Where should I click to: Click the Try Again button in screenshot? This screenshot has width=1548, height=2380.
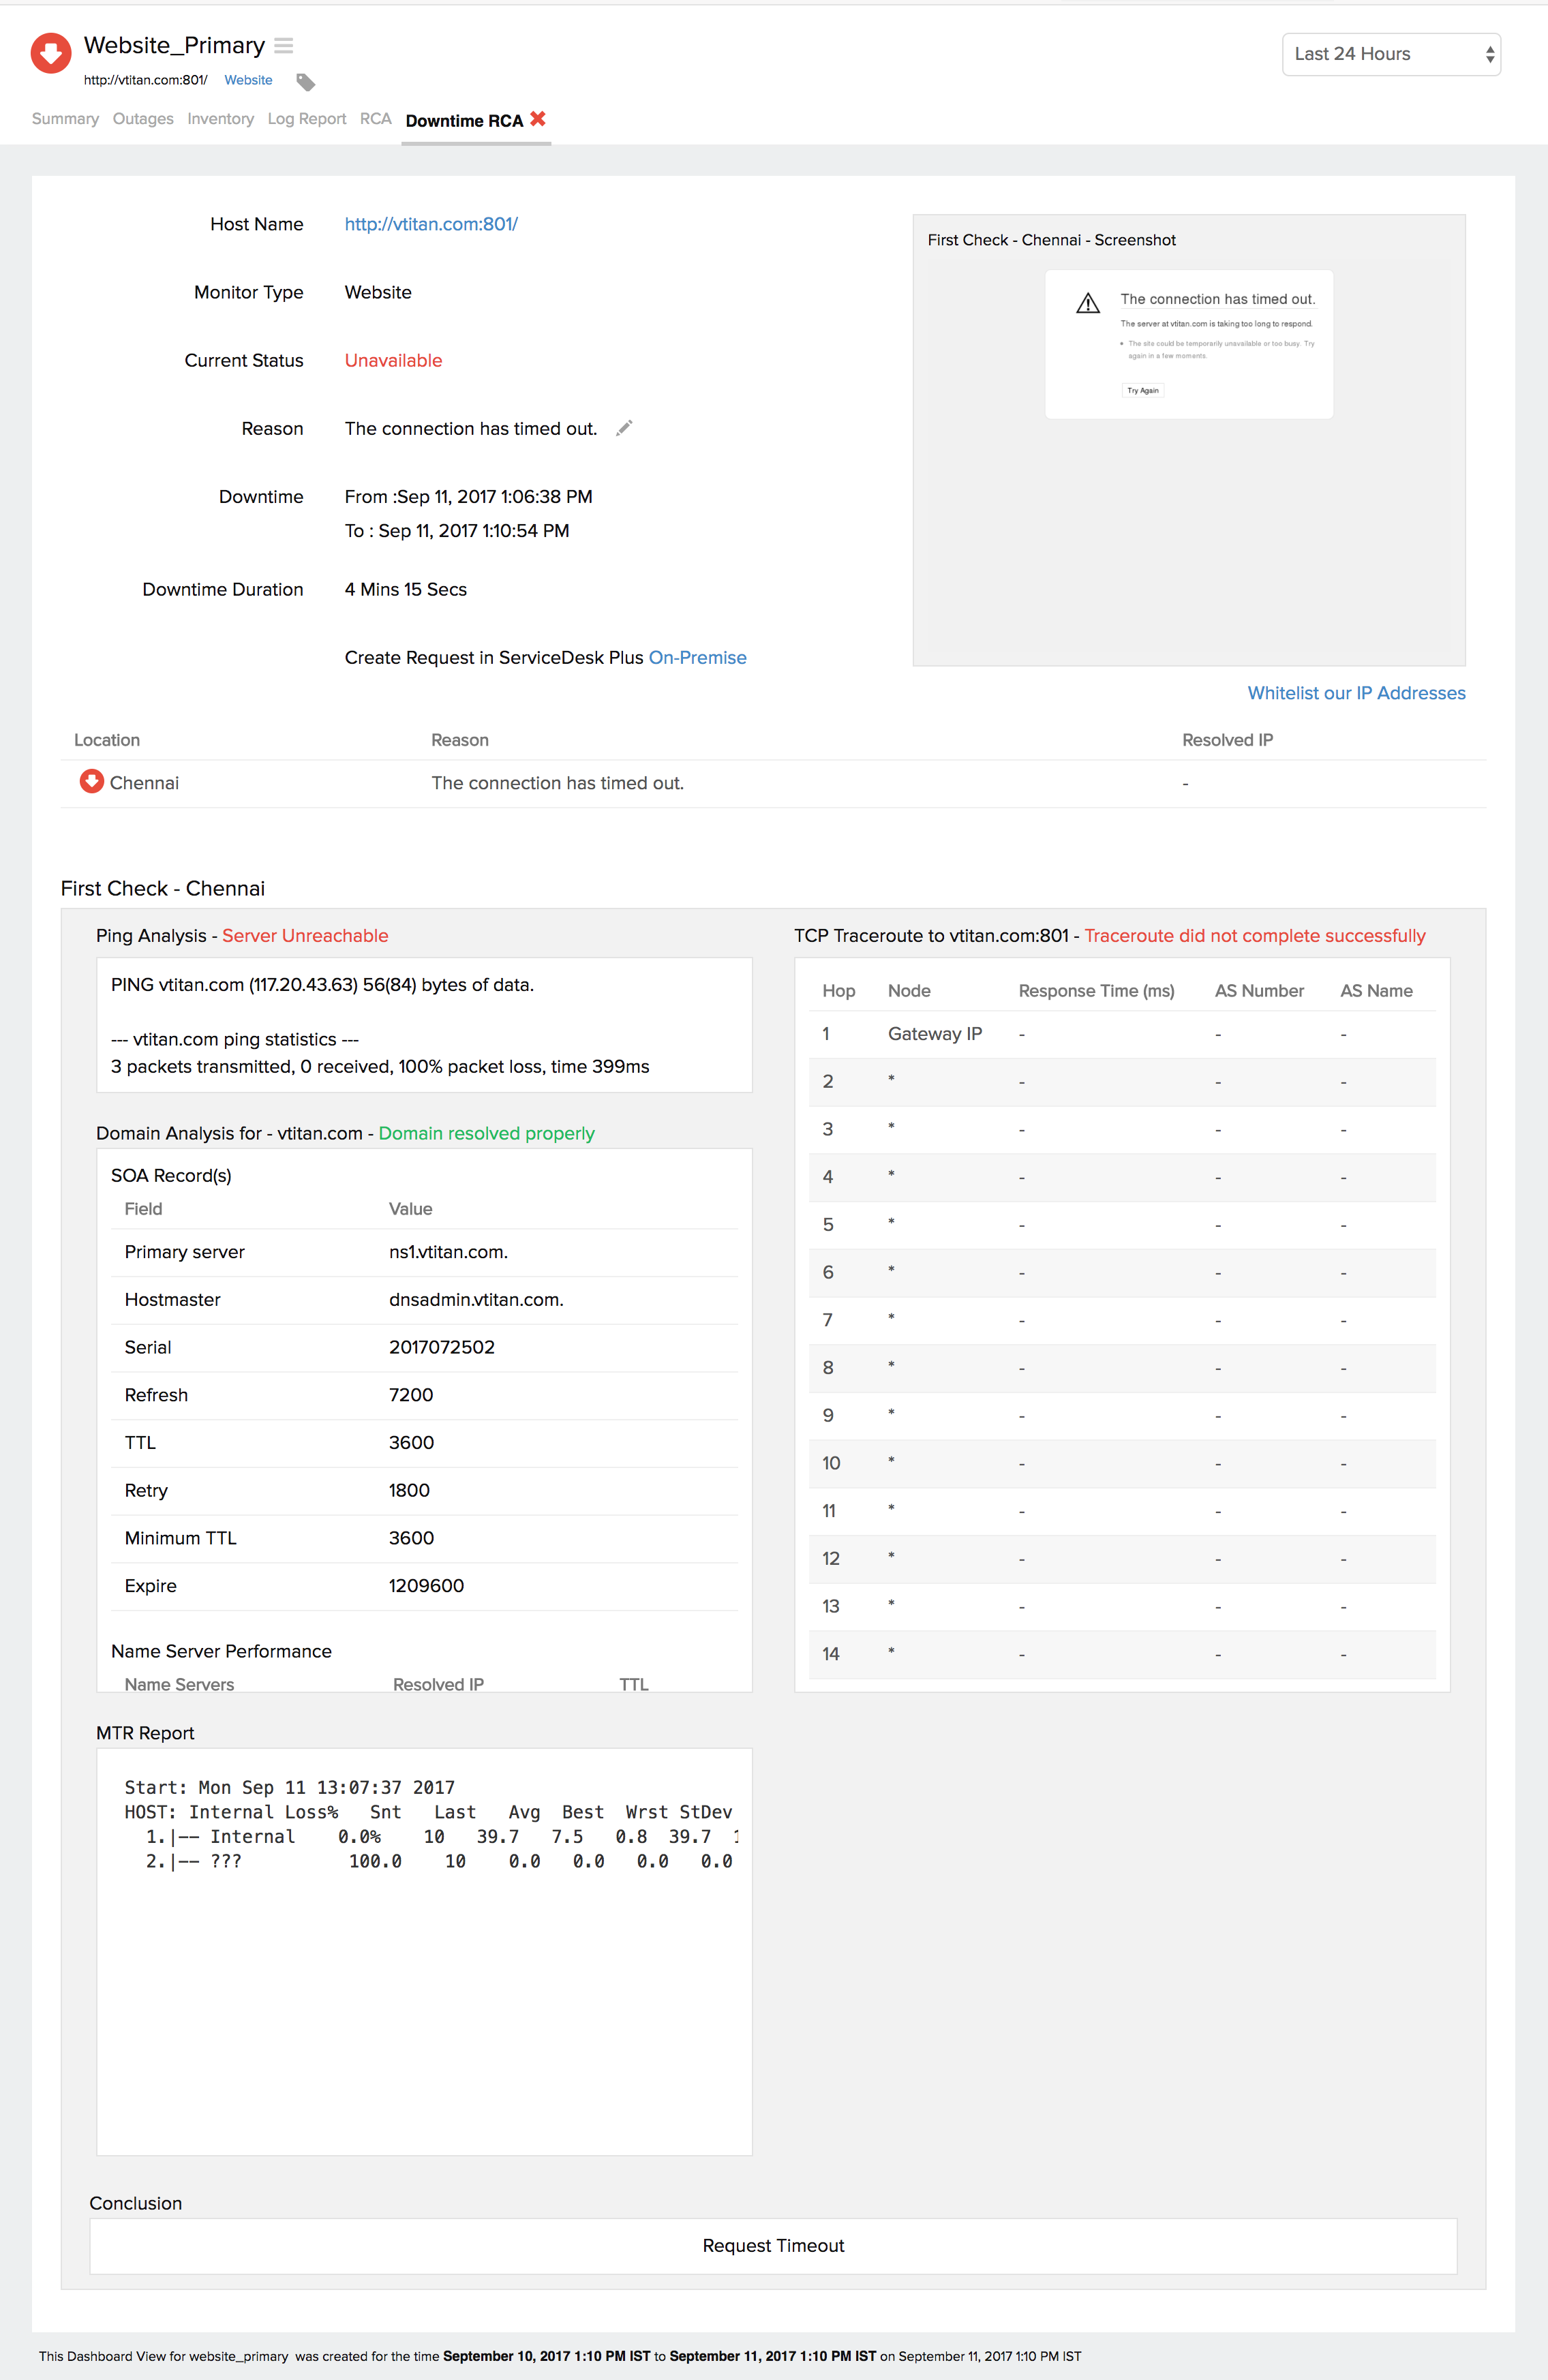1142,391
